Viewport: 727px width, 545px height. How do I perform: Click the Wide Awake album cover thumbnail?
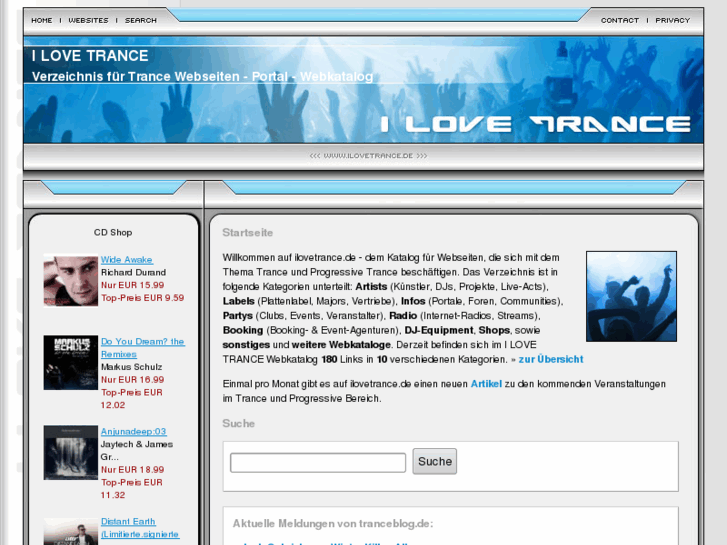coord(71,280)
